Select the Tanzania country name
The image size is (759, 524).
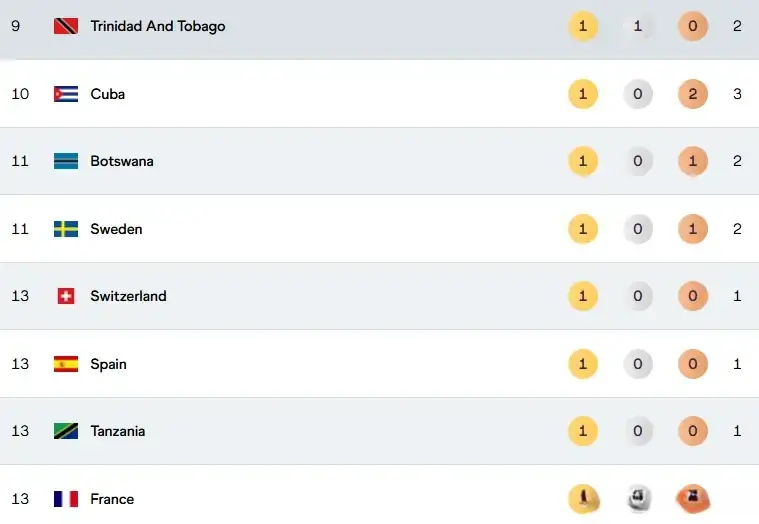(117, 431)
